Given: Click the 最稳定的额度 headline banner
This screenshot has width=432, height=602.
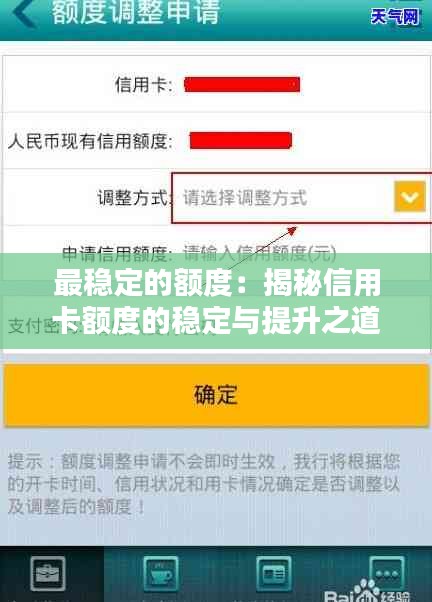Looking at the screenshot, I should tap(216, 301).
